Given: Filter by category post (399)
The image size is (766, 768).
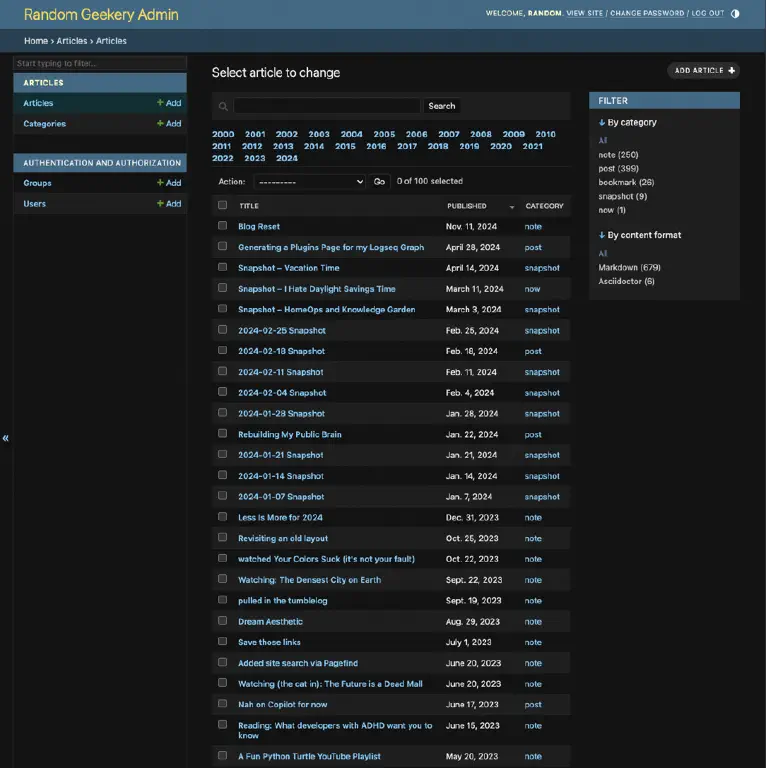Looking at the screenshot, I should [x=618, y=168].
